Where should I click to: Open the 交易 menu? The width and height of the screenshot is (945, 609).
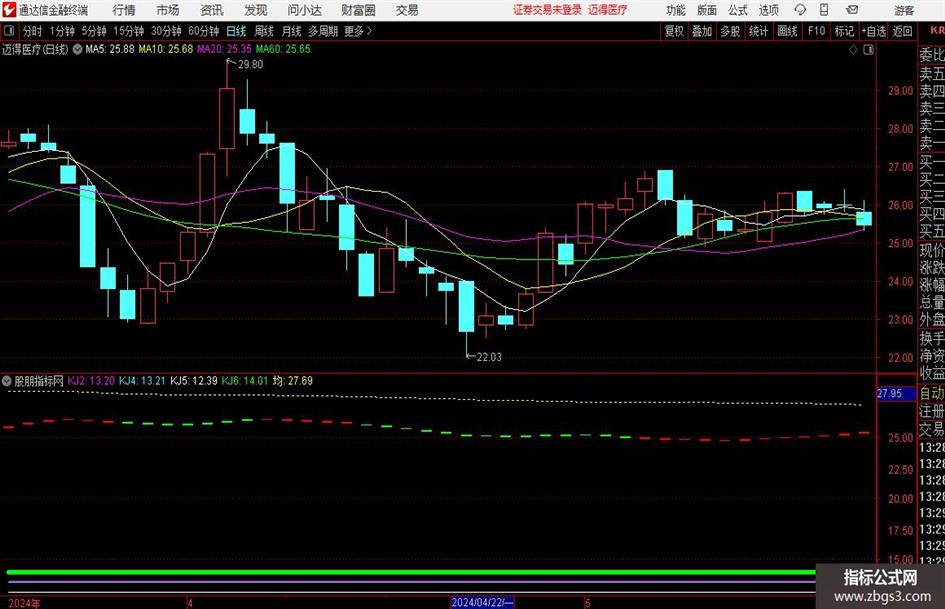(407, 10)
